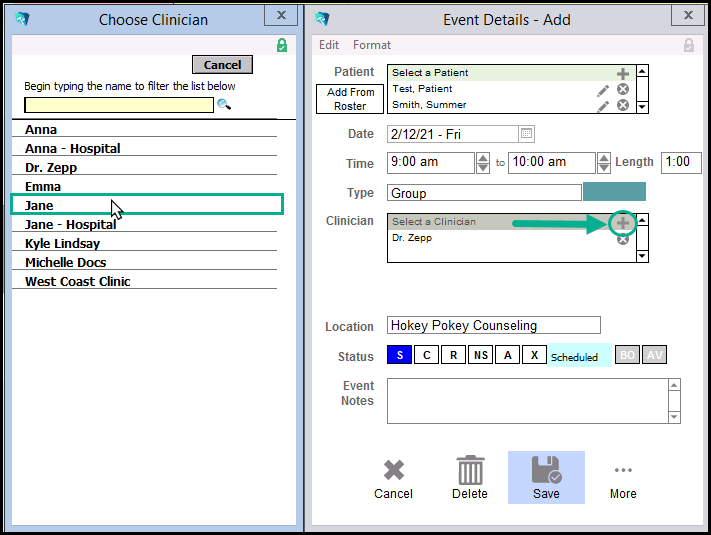Click the plus icon to add a clinician
Screen dimensions: 711x535
pyautogui.click(x=623, y=222)
